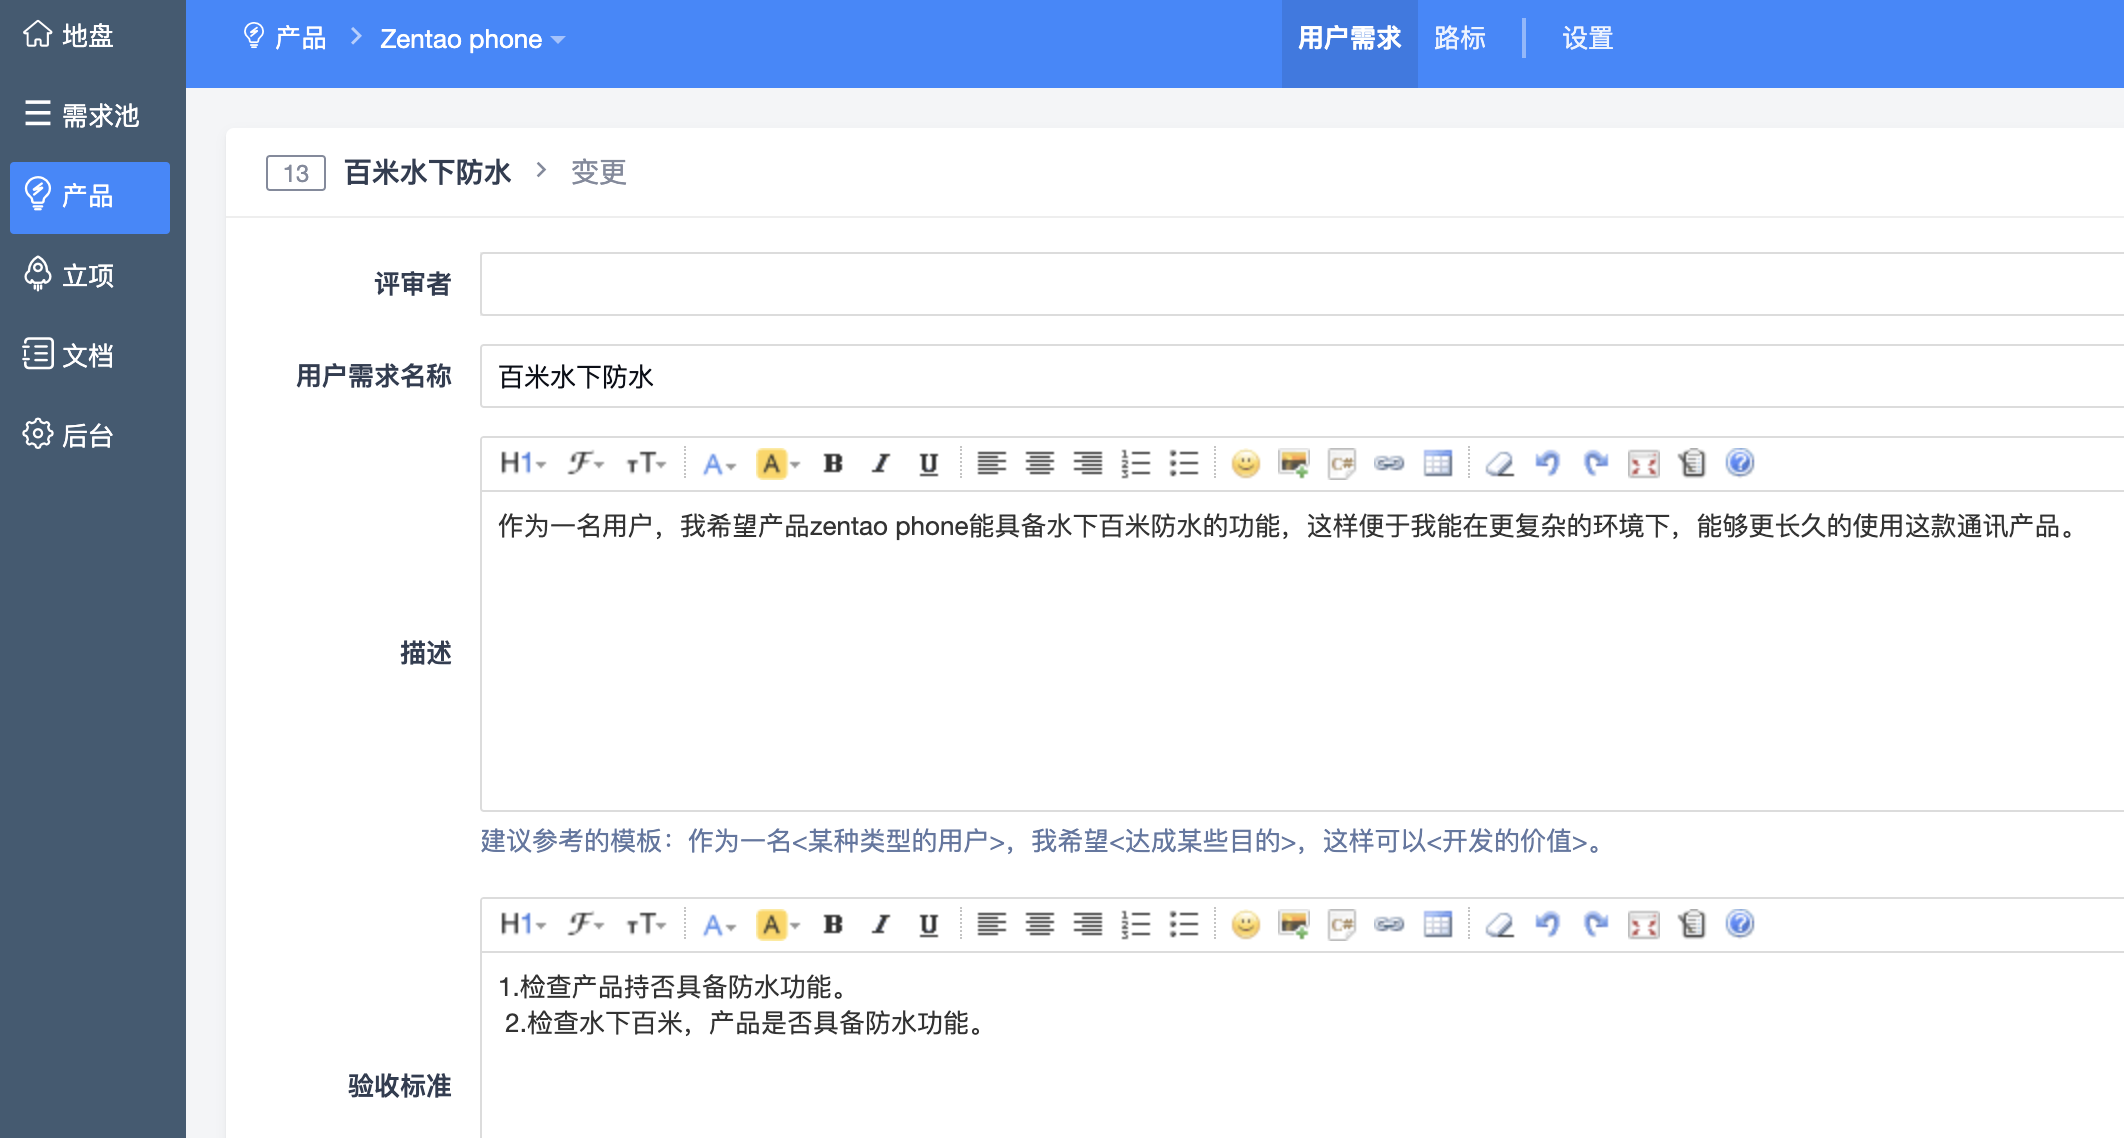Insert emoticon in description editor

(x=1245, y=463)
